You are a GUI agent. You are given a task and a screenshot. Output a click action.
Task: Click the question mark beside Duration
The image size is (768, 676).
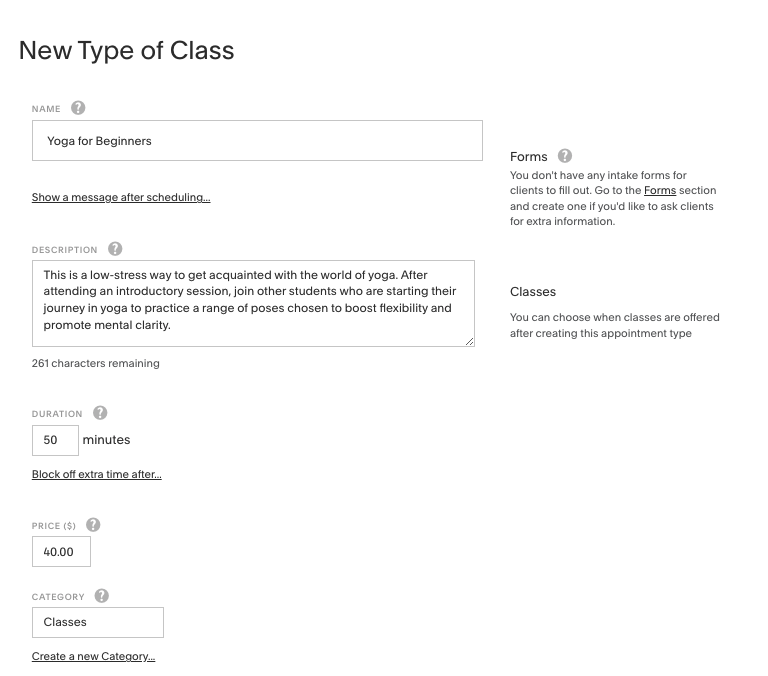click(x=99, y=413)
